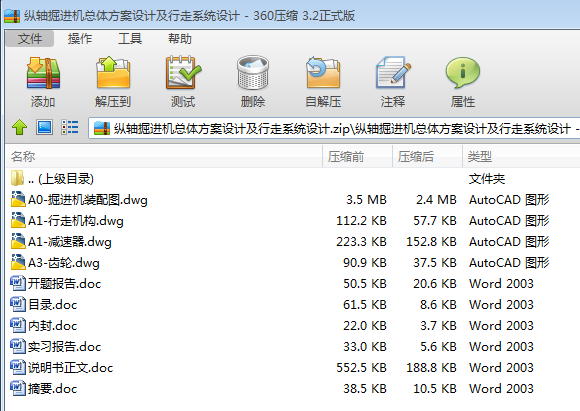Select file name A3-齿轮.dwg
This screenshot has height=411, width=580.
click(x=64, y=263)
